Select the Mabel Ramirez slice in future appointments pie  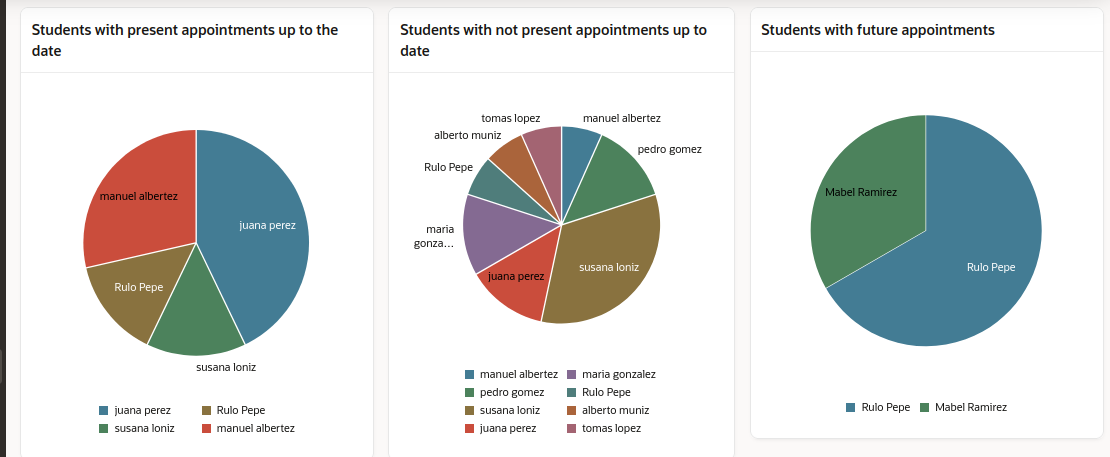point(865,200)
